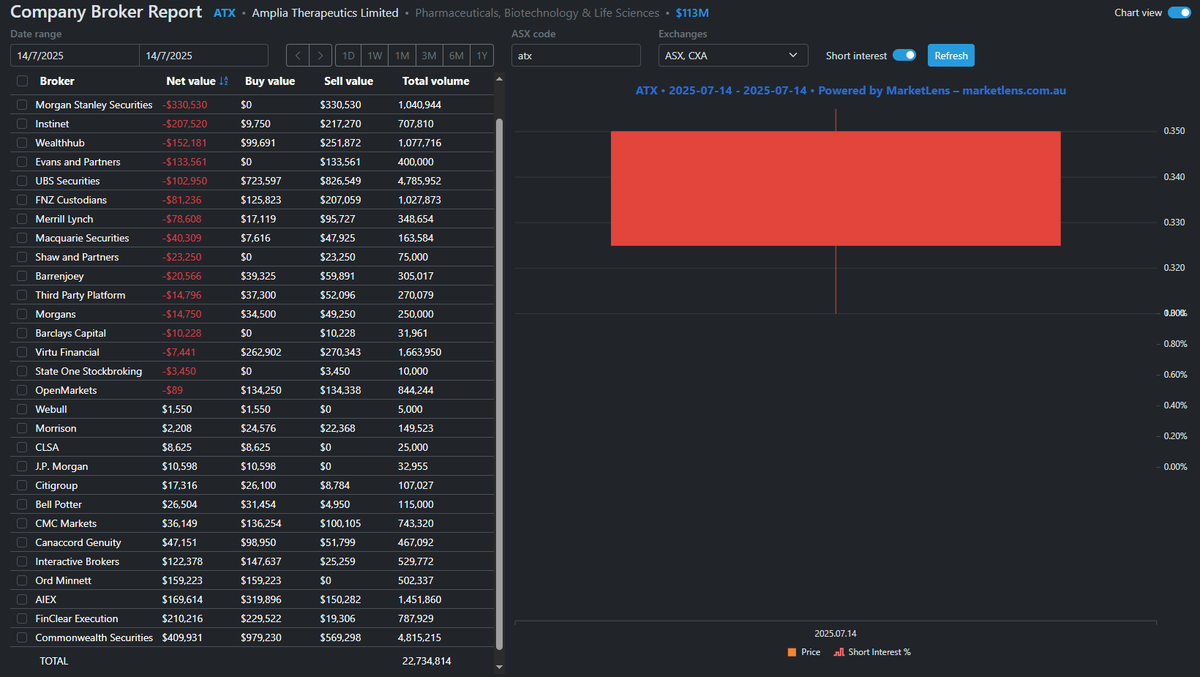This screenshot has width=1200, height=677.
Task: Select the 3M range option
Action: 428,56
